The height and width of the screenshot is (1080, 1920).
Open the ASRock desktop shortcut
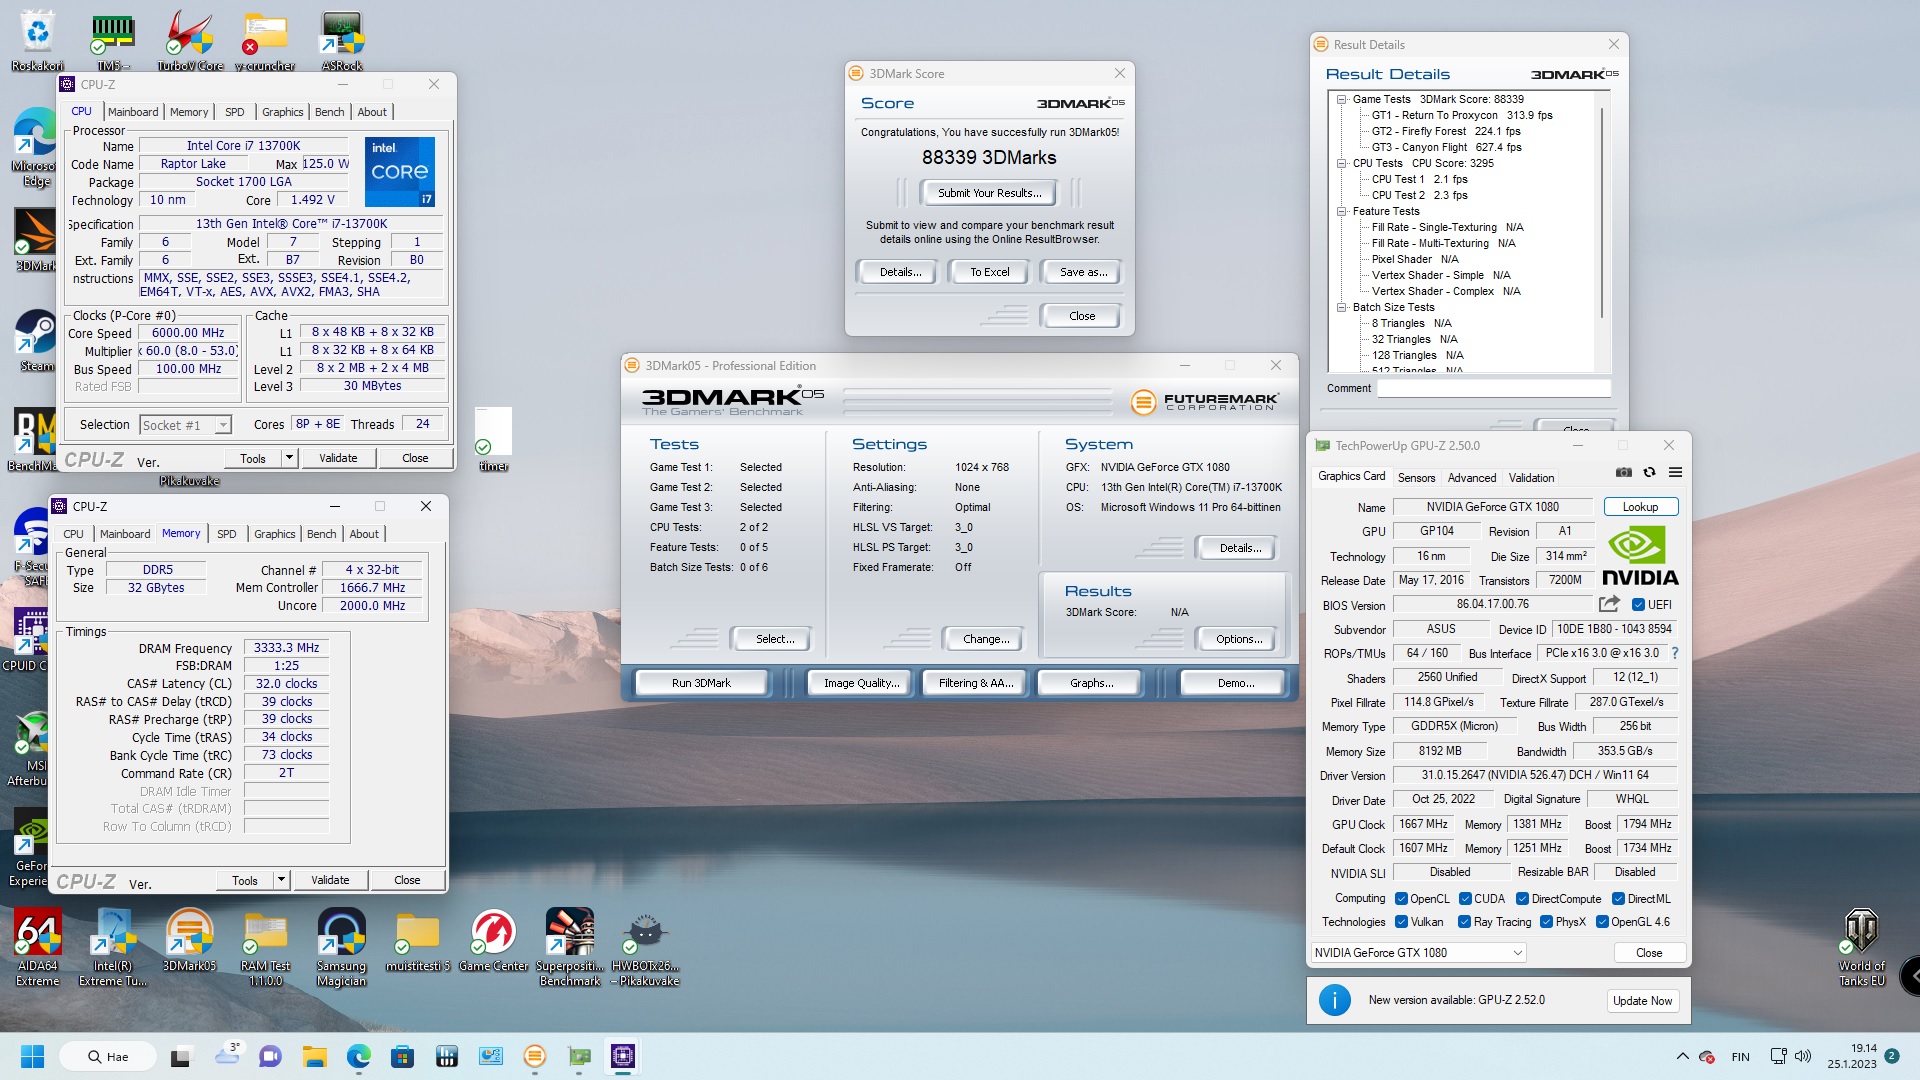point(341,41)
